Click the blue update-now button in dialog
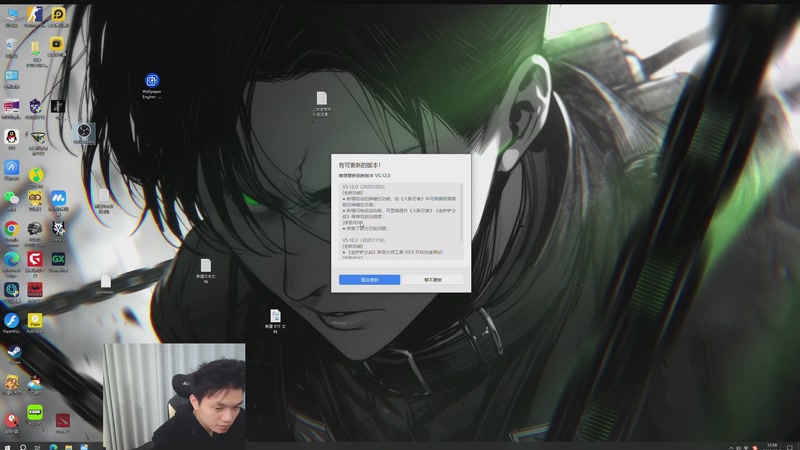The image size is (800, 450). click(x=369, y=280)
